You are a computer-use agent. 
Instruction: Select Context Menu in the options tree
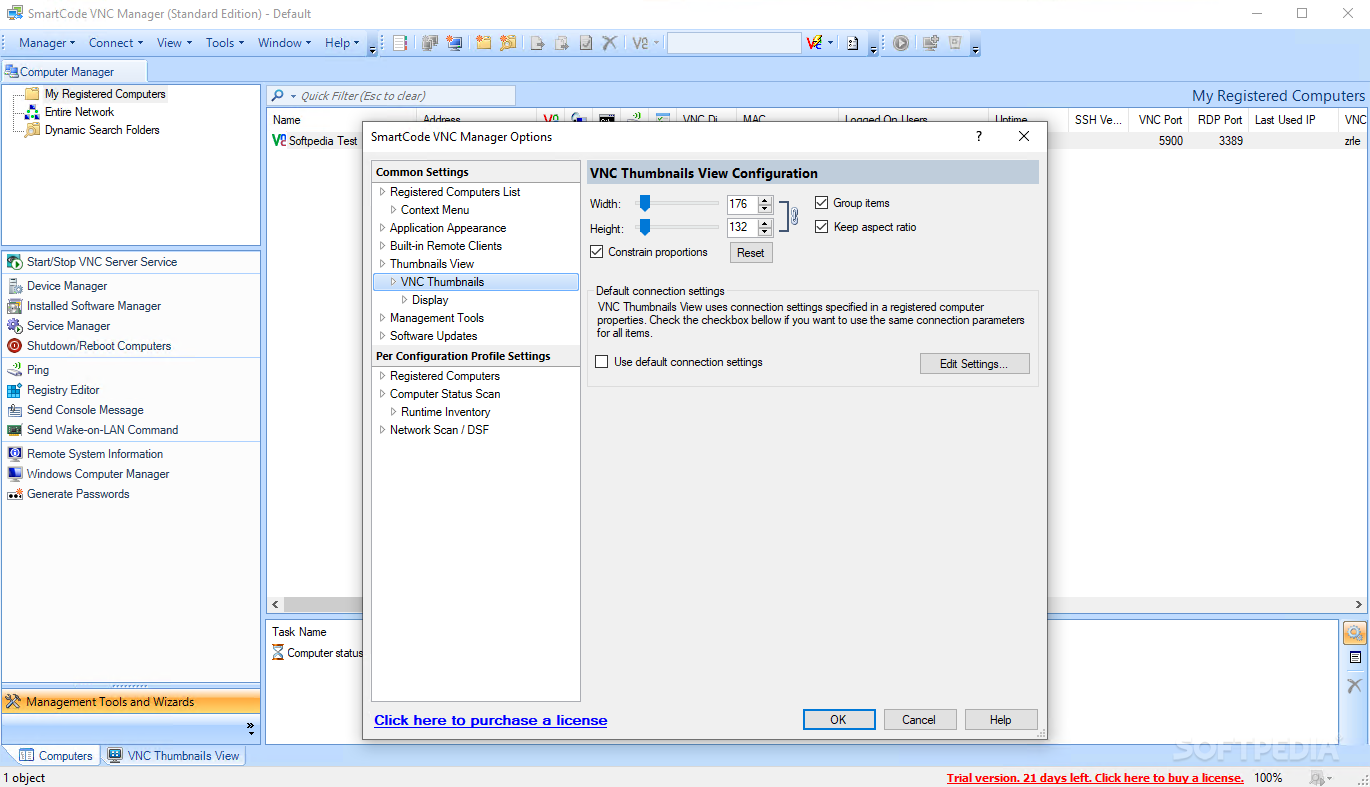(x=435, y=210)
